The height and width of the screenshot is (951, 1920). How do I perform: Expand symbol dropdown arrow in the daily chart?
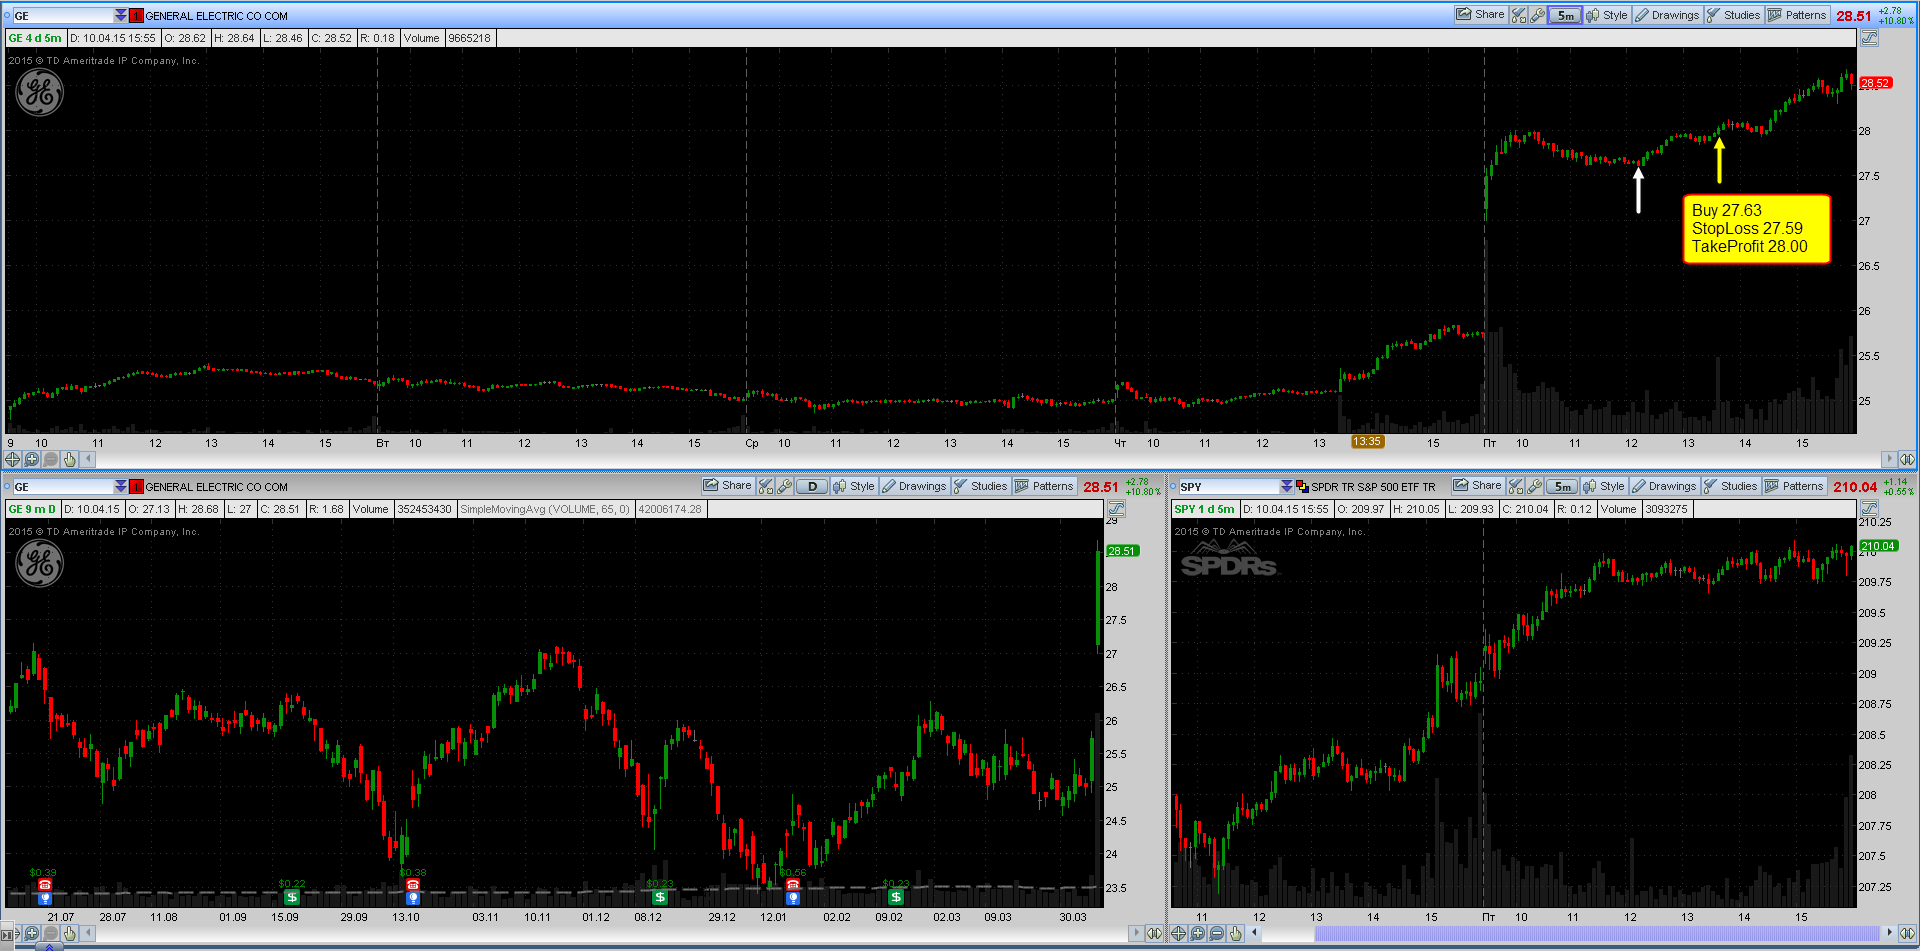121,487
